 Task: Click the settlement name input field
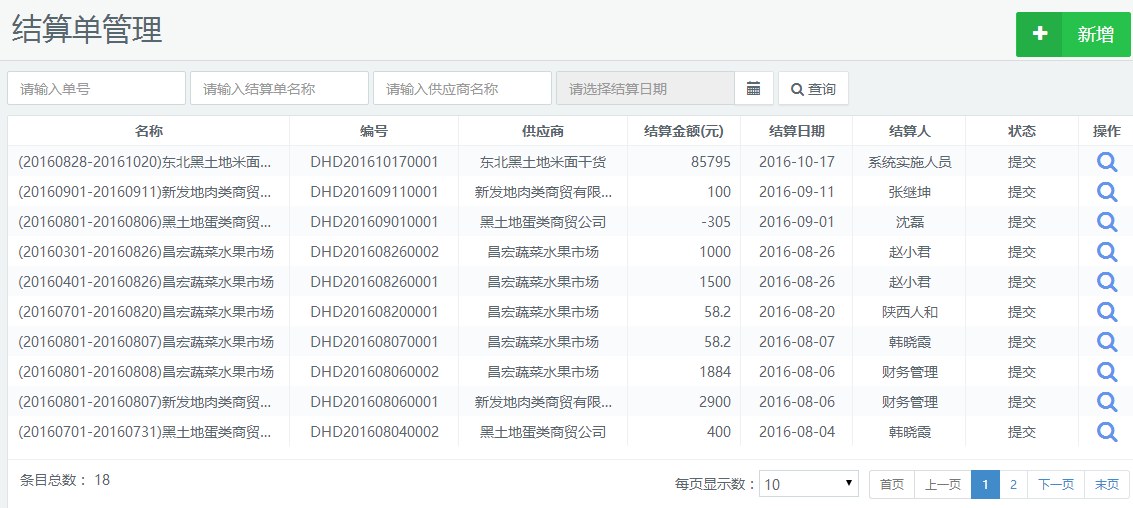click(279, 88)
